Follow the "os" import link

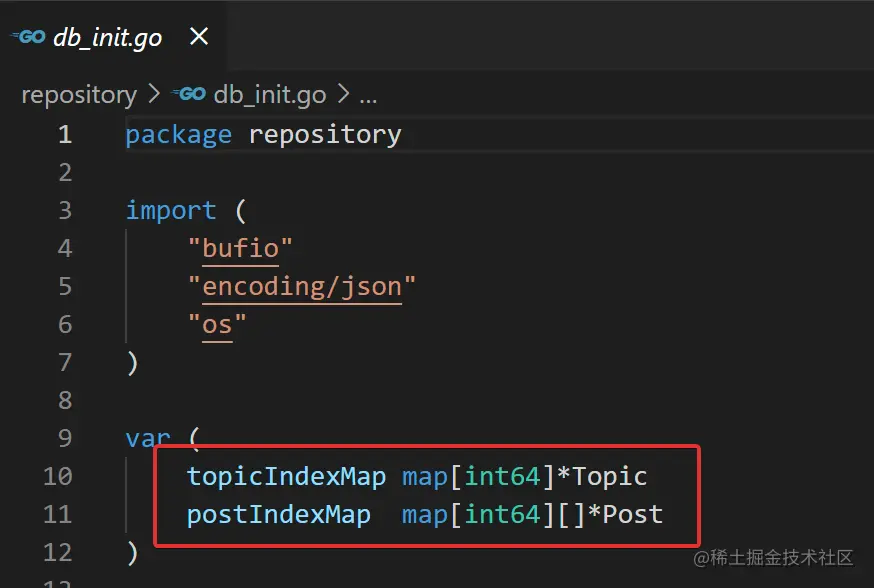pos(217,325)
